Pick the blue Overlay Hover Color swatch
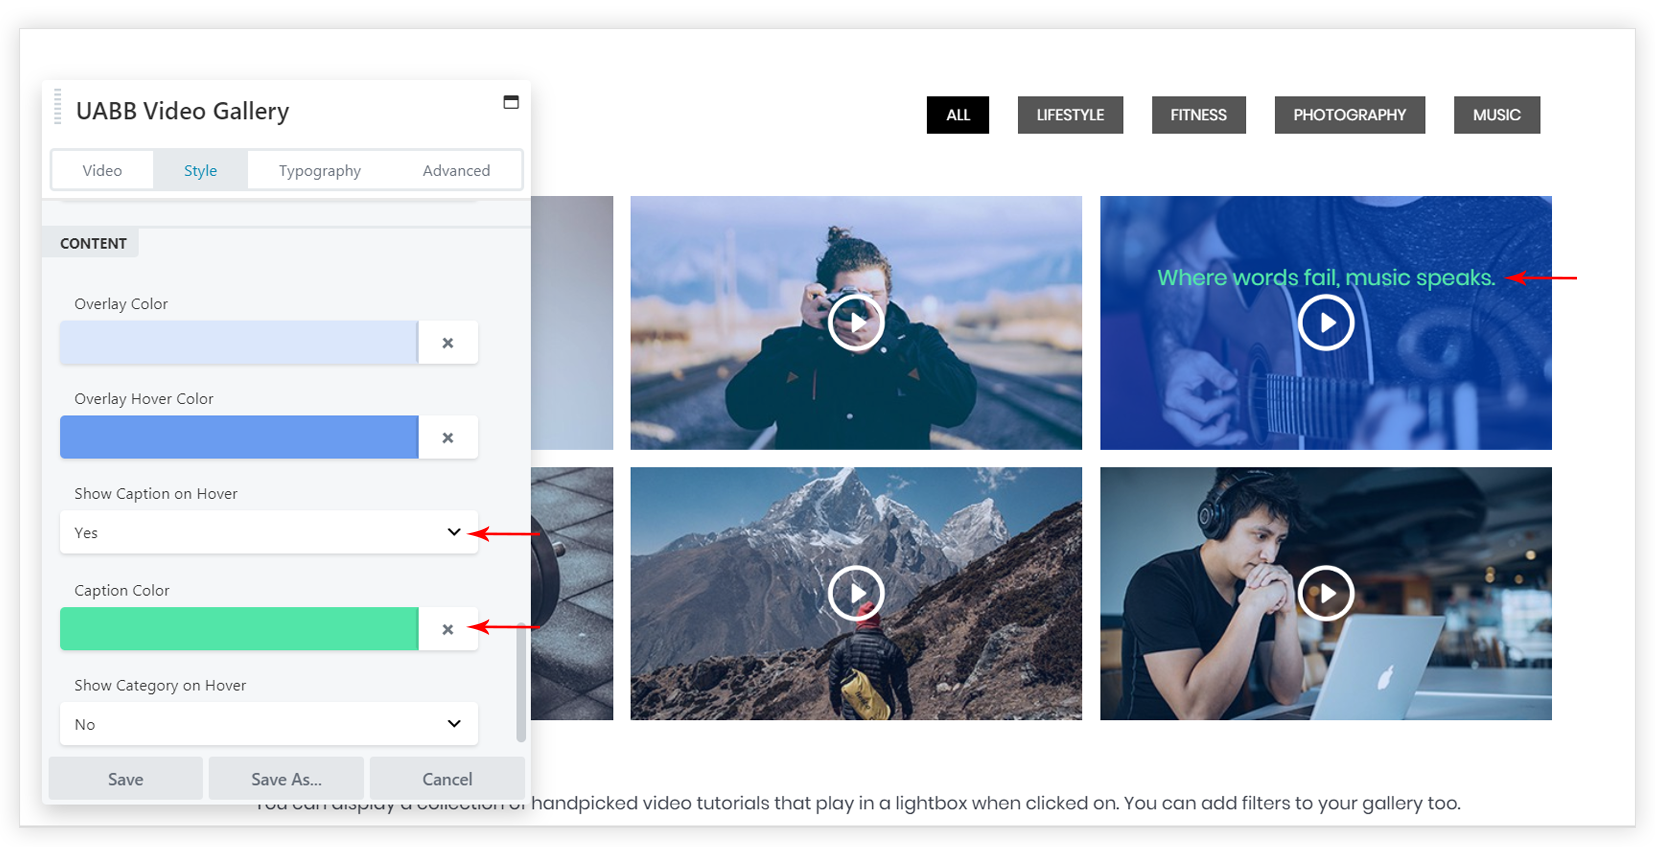 tap(239, 437)
